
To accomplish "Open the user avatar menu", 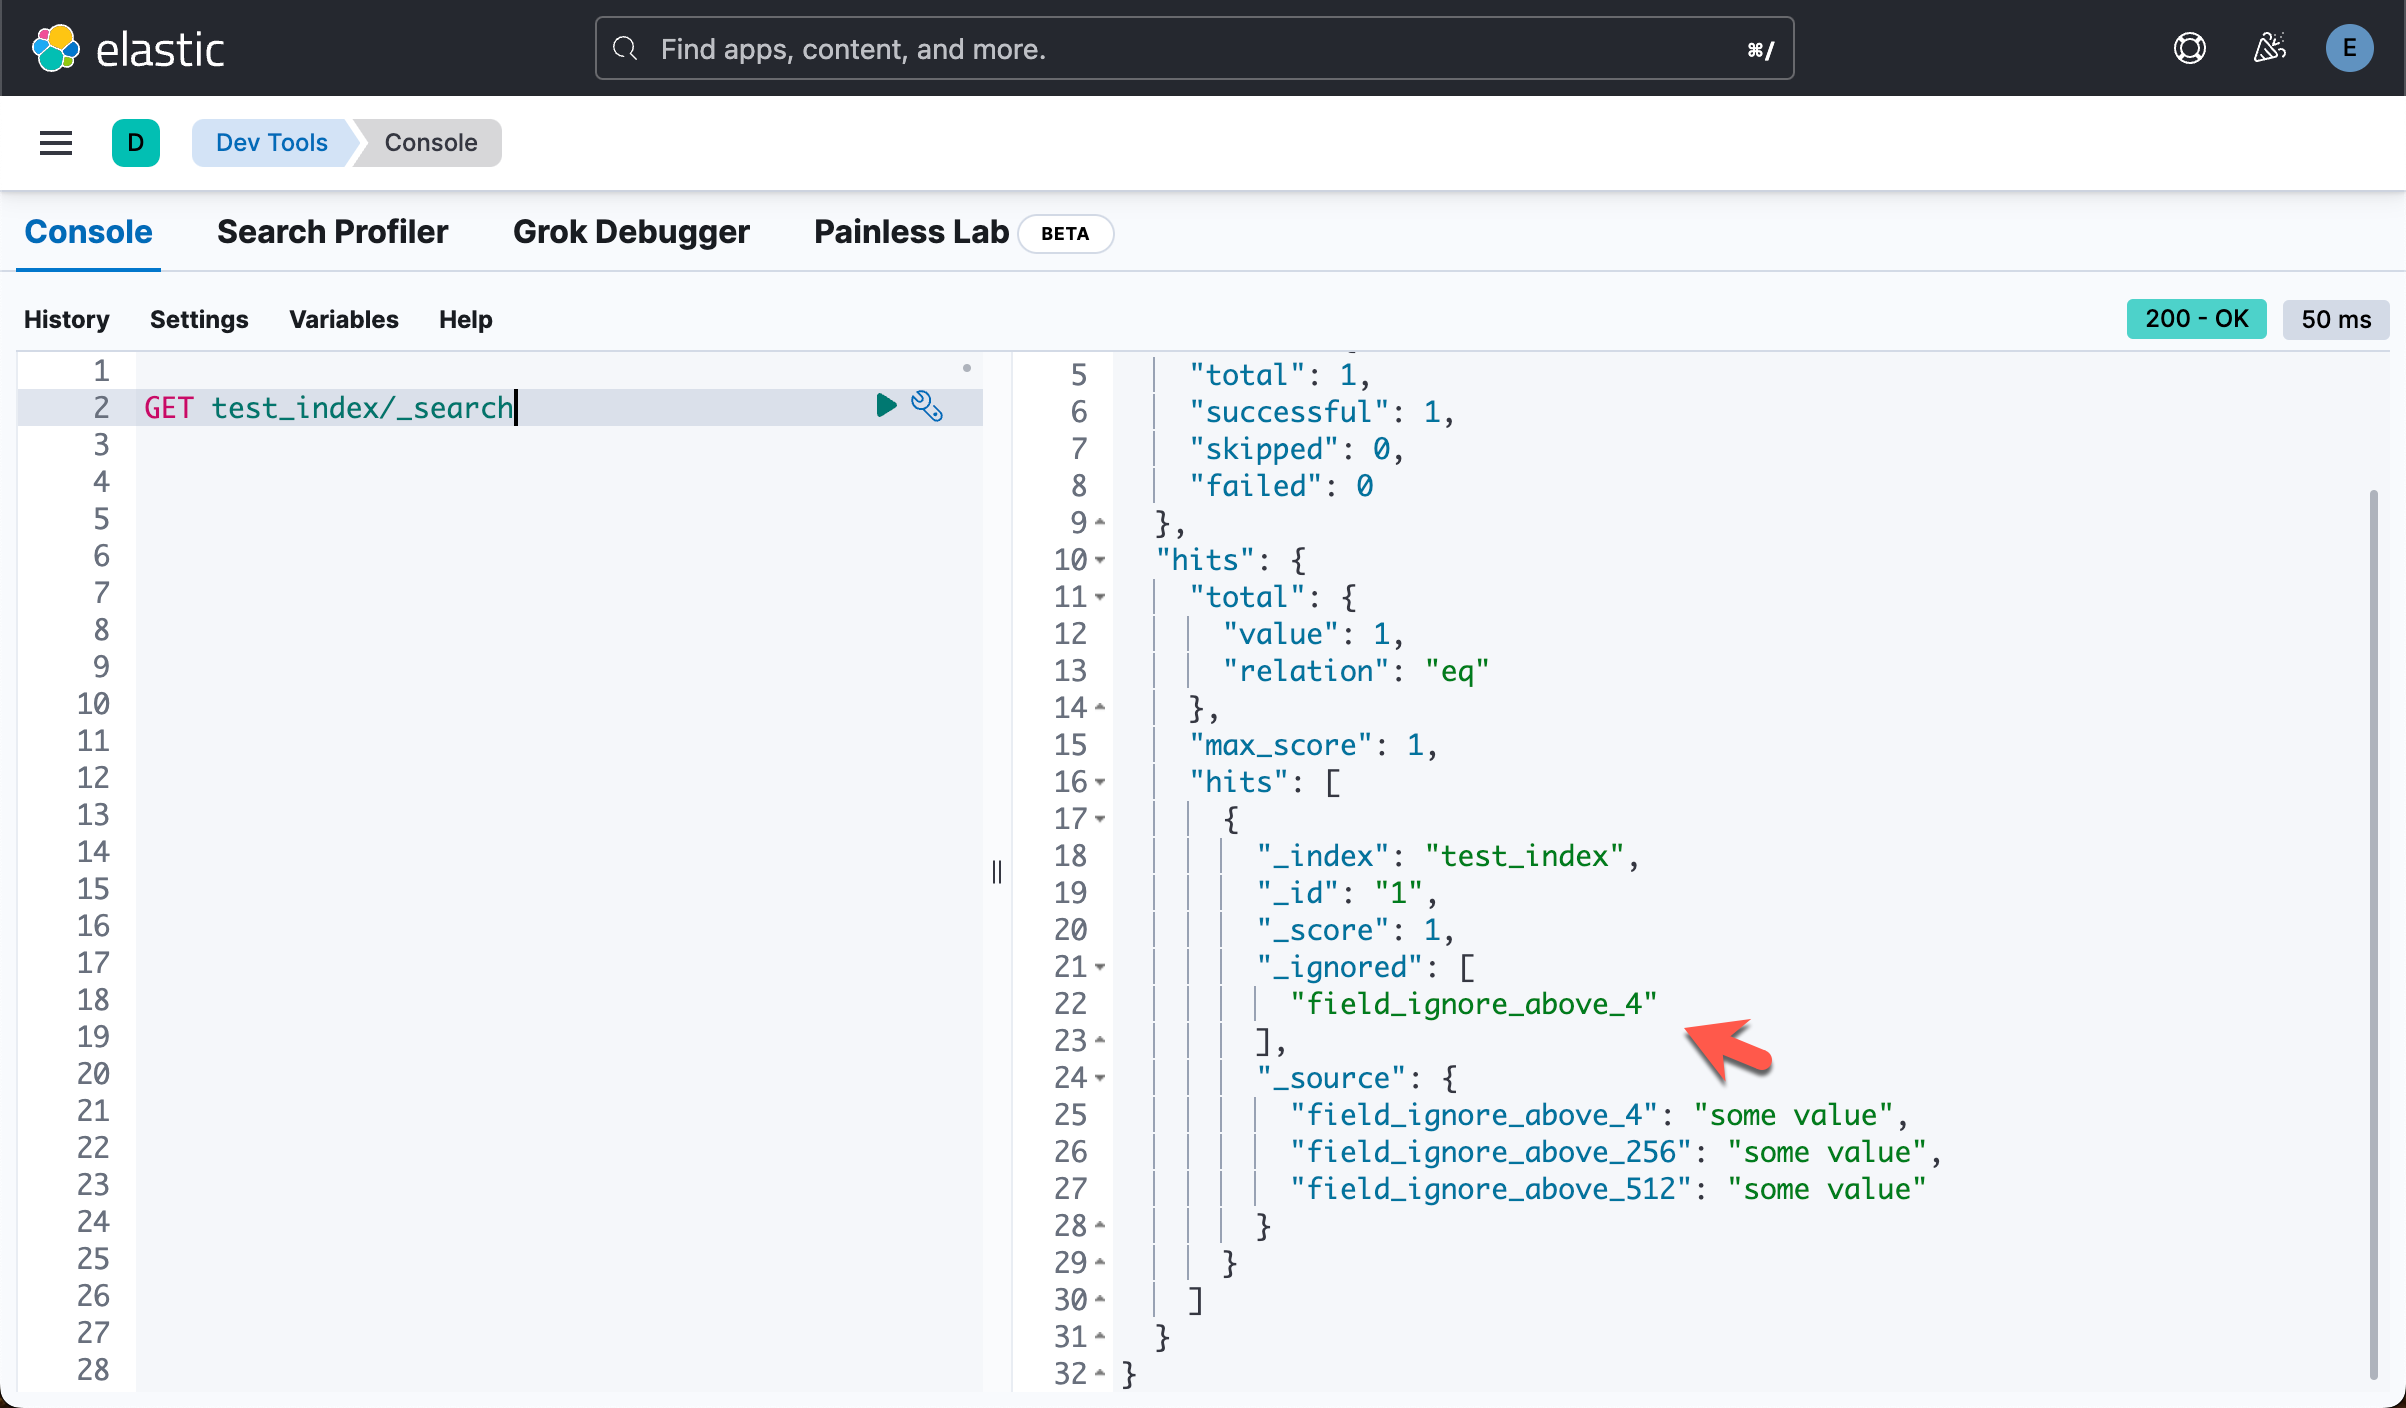I will click(x=2349, y=47).
